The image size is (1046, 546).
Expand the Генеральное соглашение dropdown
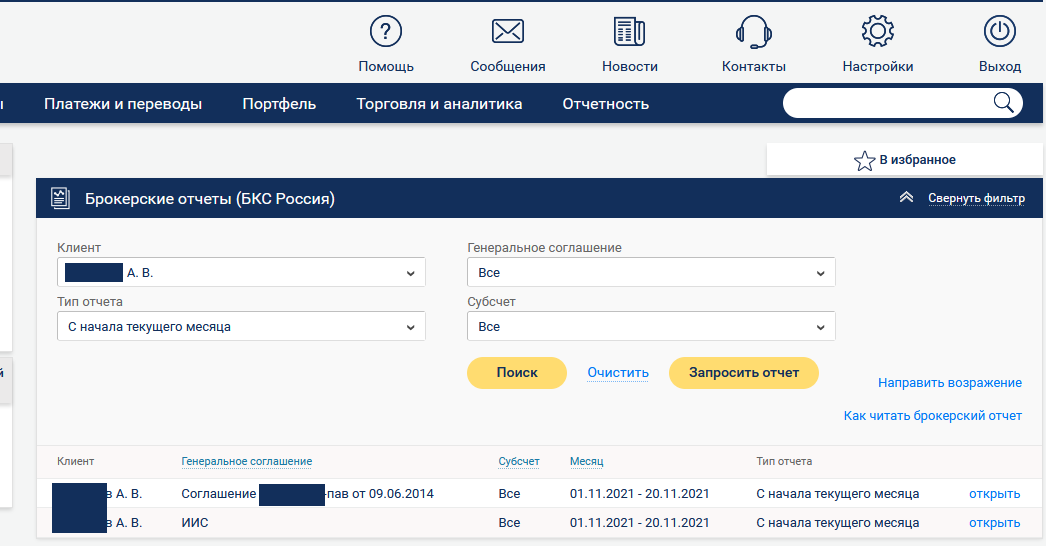point(651,272)
